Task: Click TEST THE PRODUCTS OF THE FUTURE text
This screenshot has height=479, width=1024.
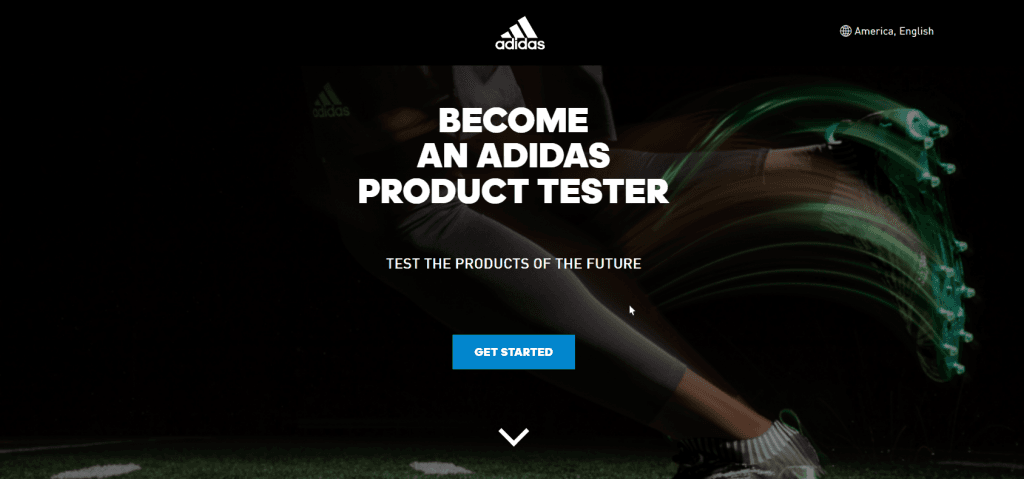Action: (x=513, y=264)
